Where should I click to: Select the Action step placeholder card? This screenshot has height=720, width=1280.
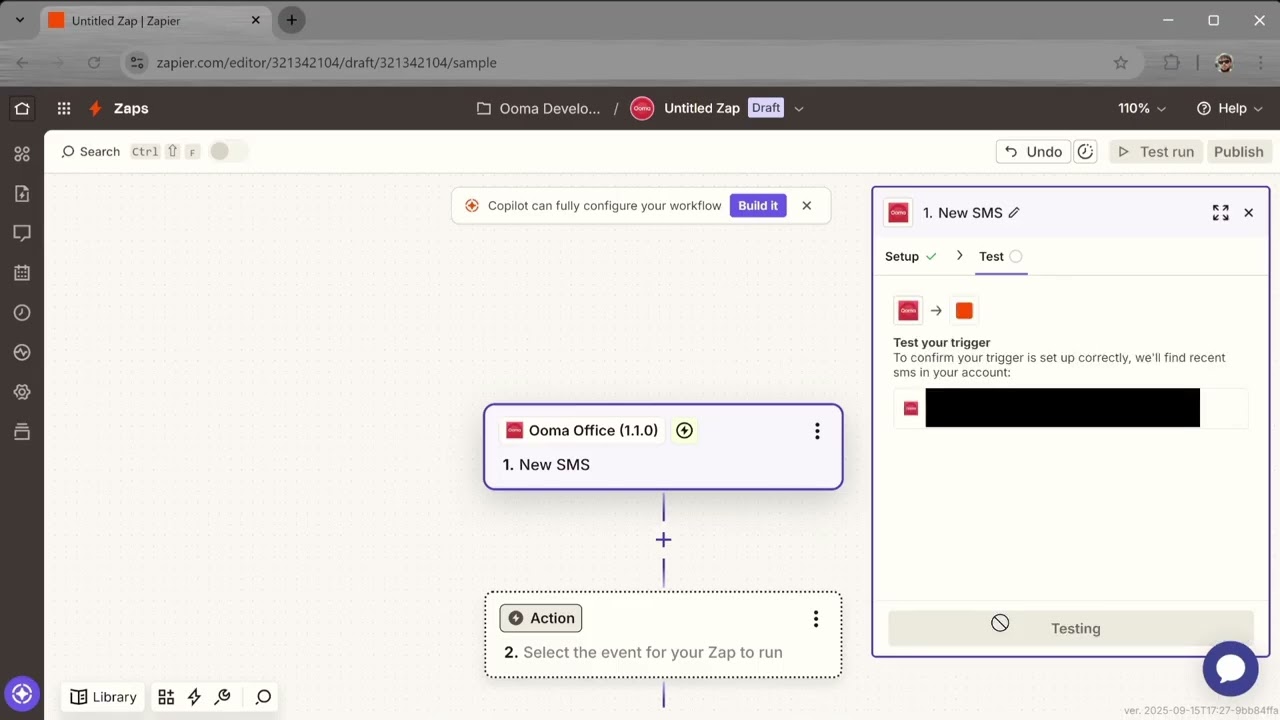pyautogui.click(x=663, y=635)
